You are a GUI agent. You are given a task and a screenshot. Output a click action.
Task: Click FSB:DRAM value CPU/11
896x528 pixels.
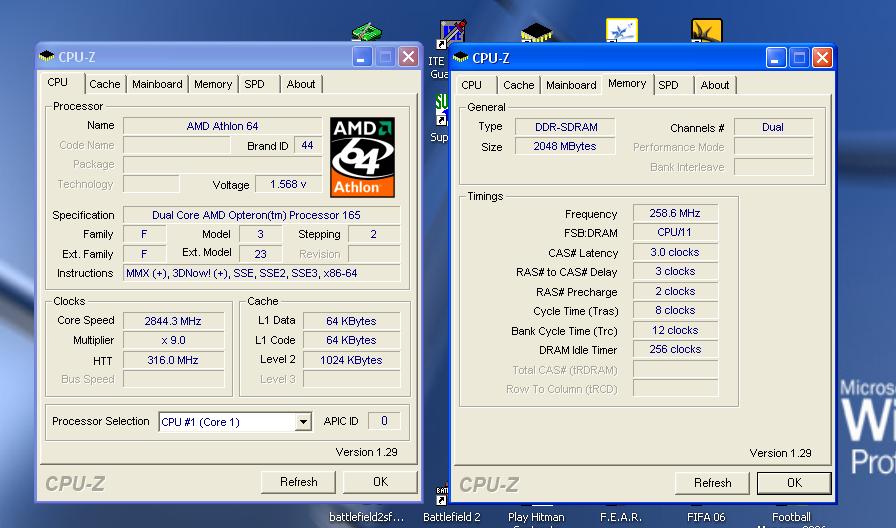pyautogui.click(x=675, y=233)
